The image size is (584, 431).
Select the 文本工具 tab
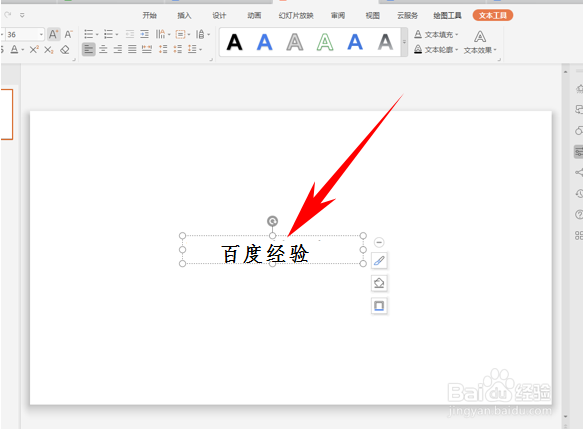(493, 15)
